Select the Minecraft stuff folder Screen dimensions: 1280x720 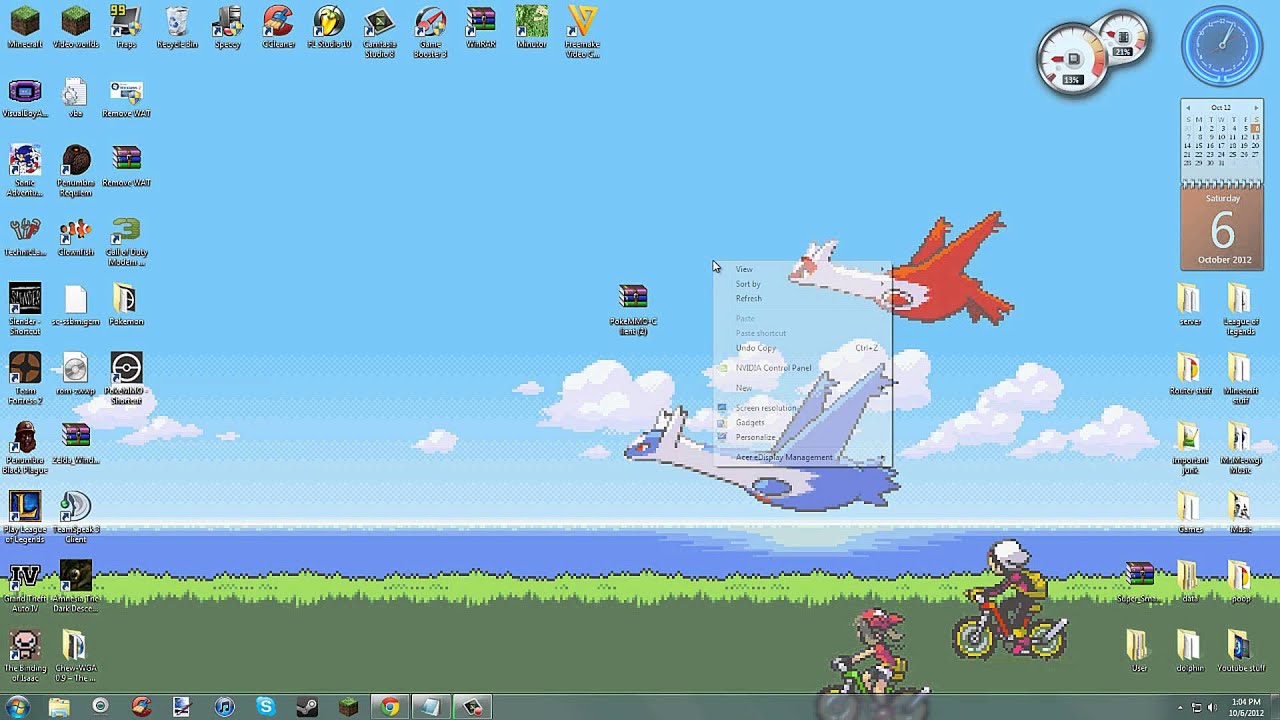tap(1240, 379)
